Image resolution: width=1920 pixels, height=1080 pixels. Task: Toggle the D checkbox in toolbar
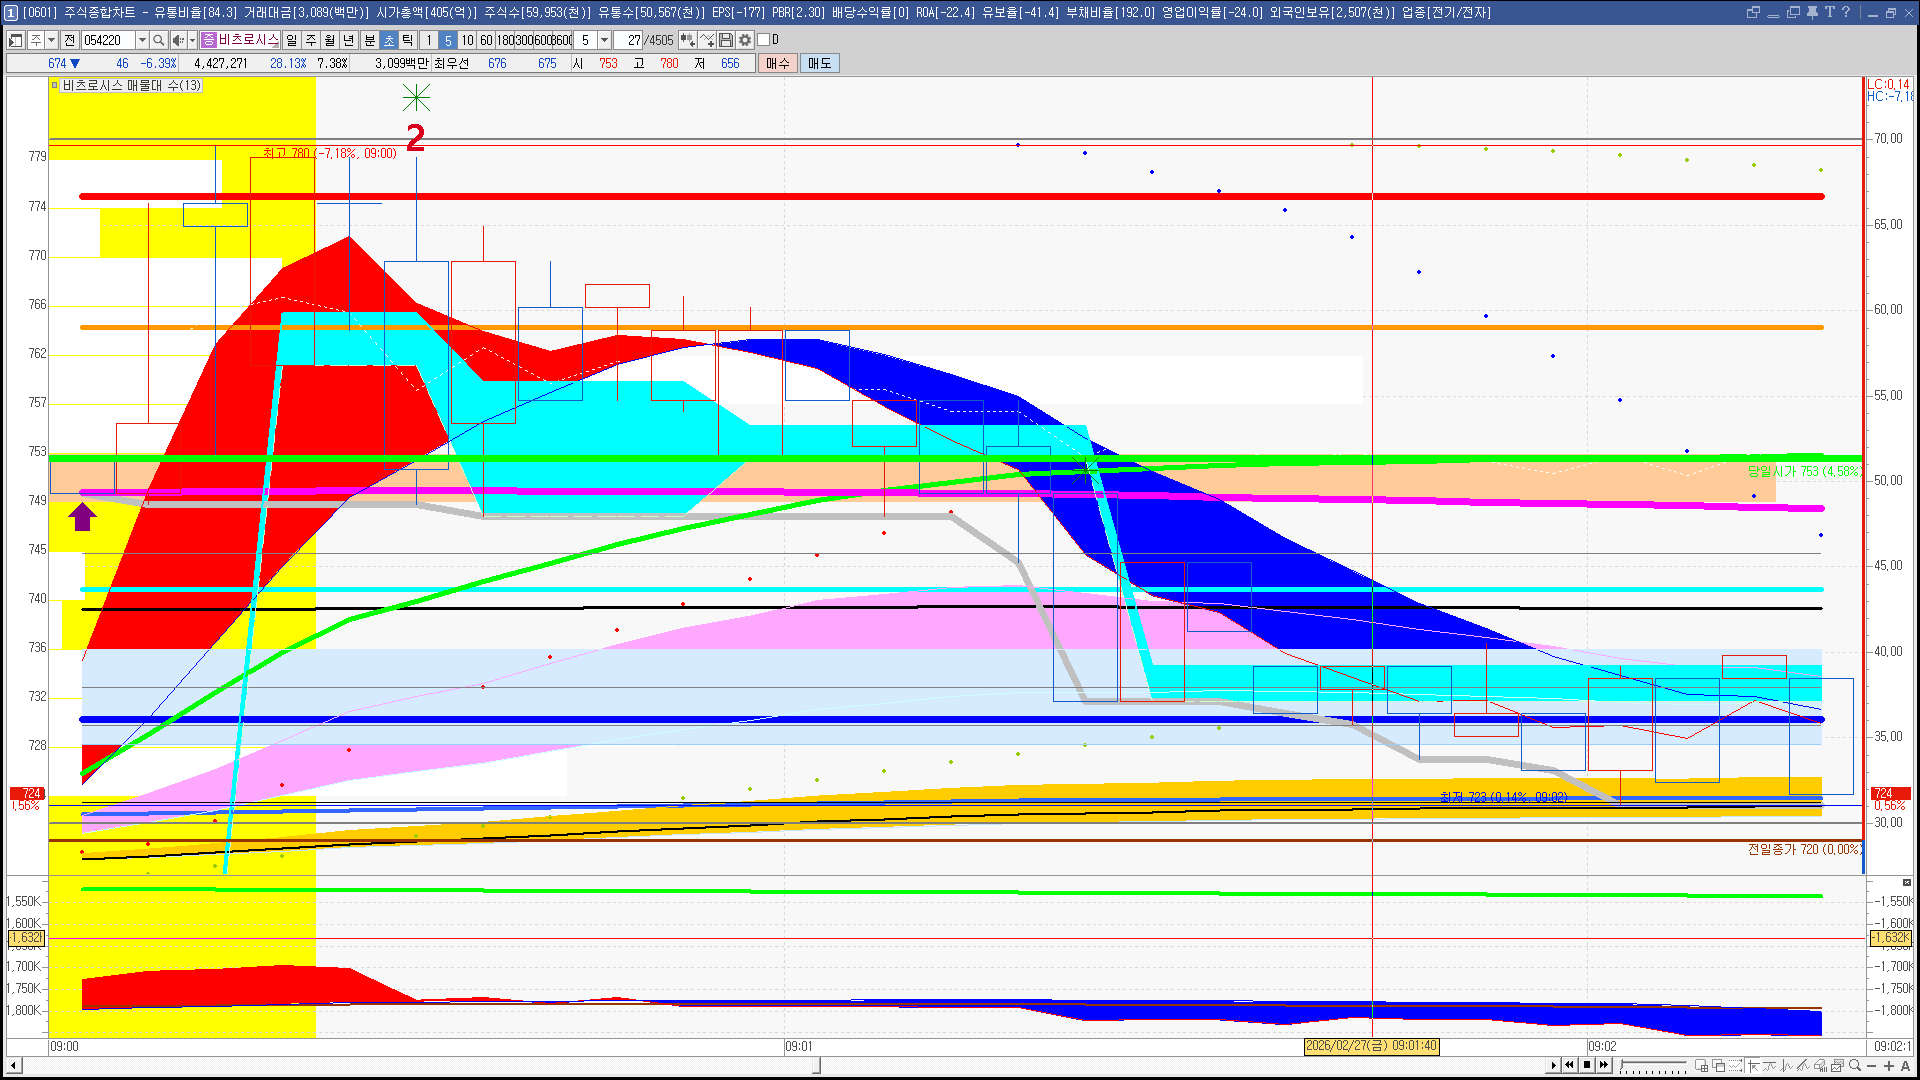[764, 40]
